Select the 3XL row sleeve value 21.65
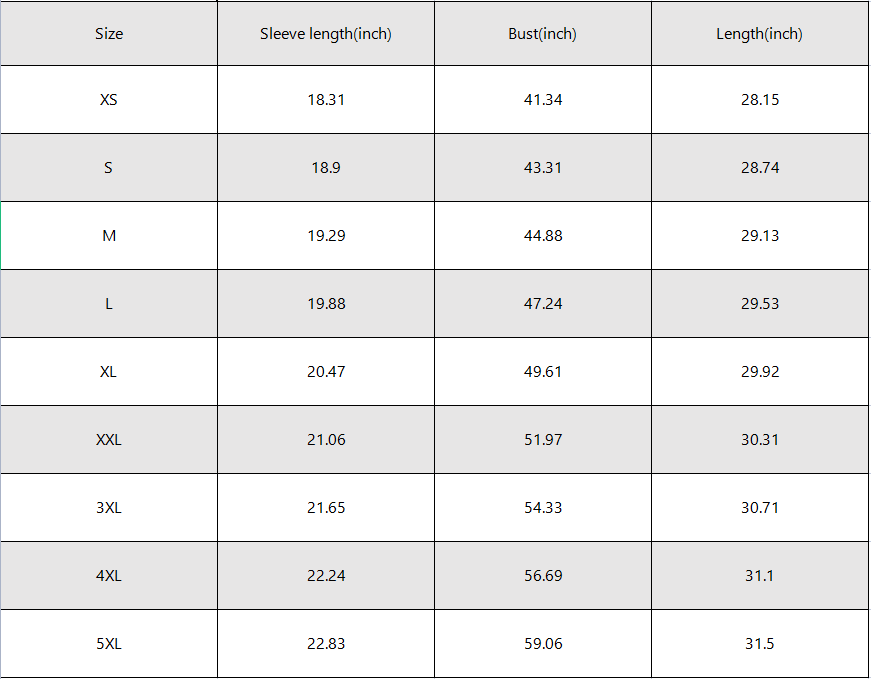Image resolution: width=871 pixels, height=679 pixels. [326, 508]
